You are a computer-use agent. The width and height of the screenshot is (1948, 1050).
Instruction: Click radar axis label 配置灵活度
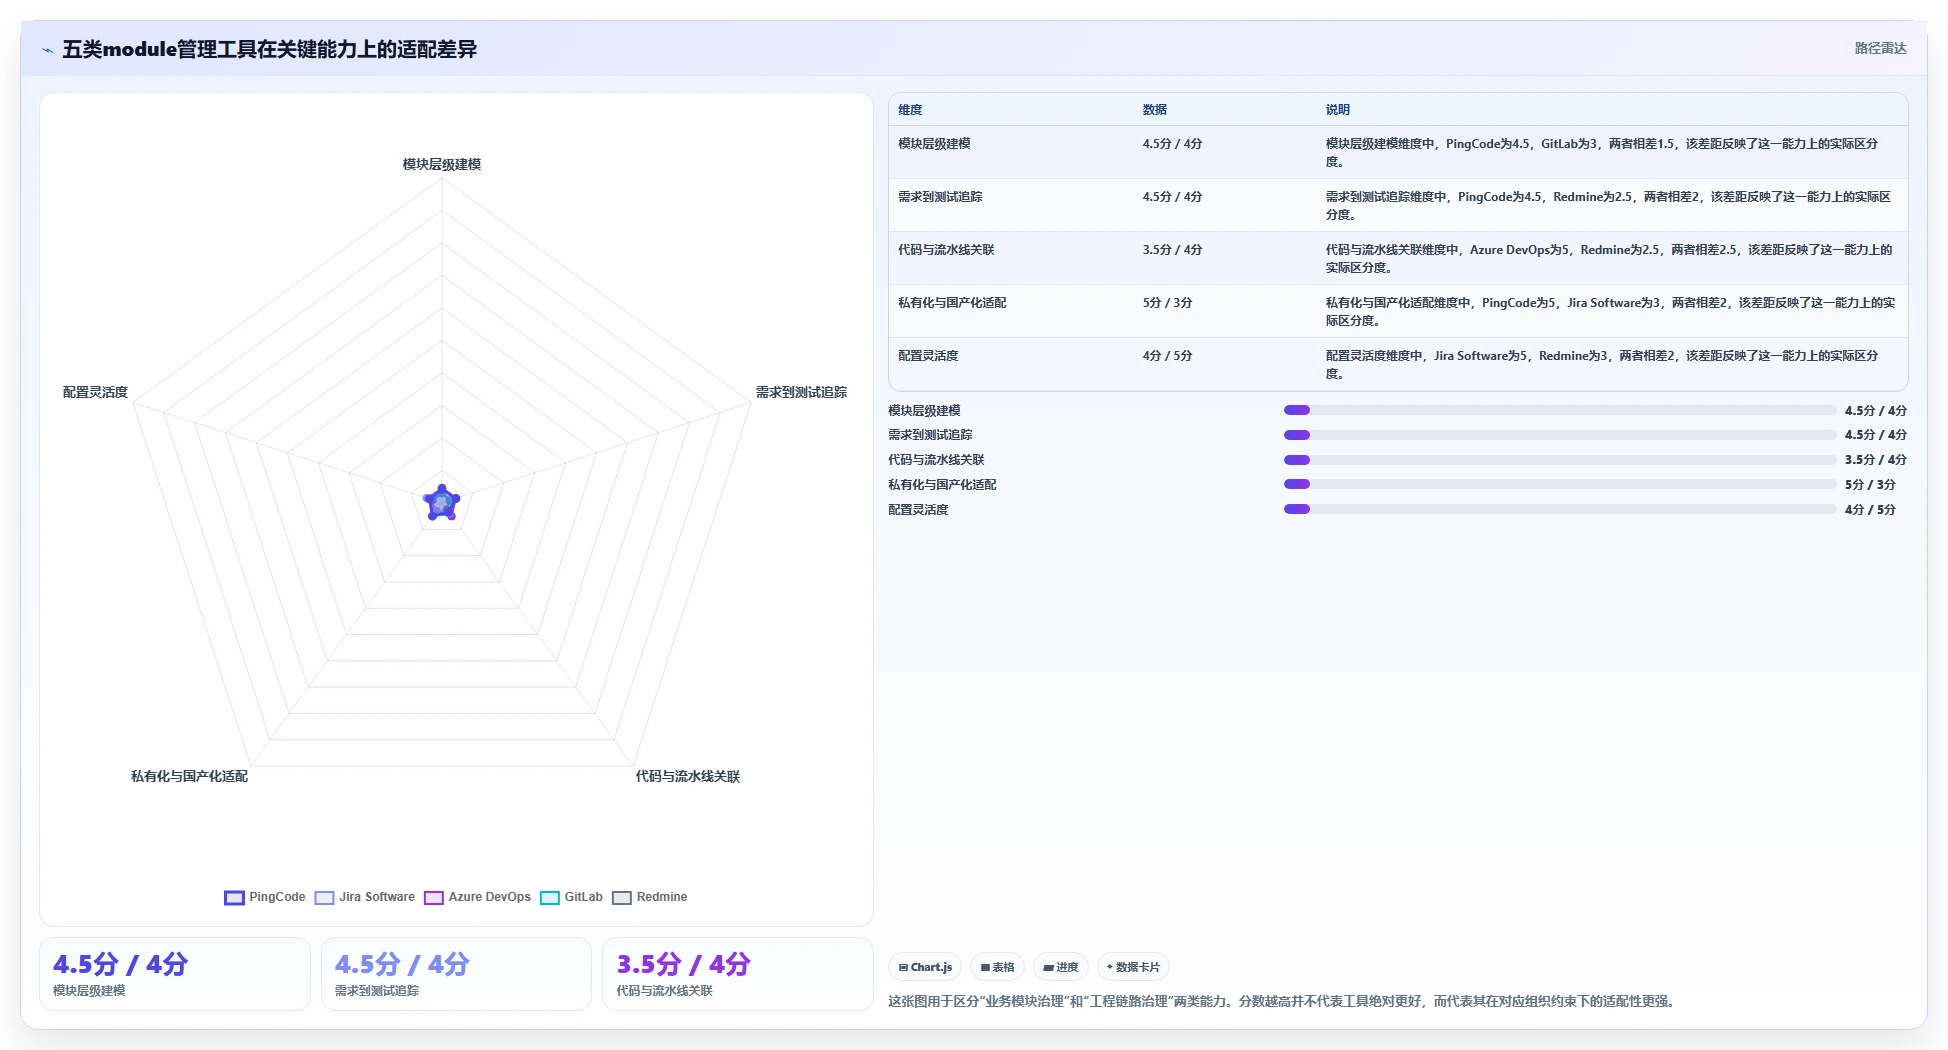(x=95, y=392)
